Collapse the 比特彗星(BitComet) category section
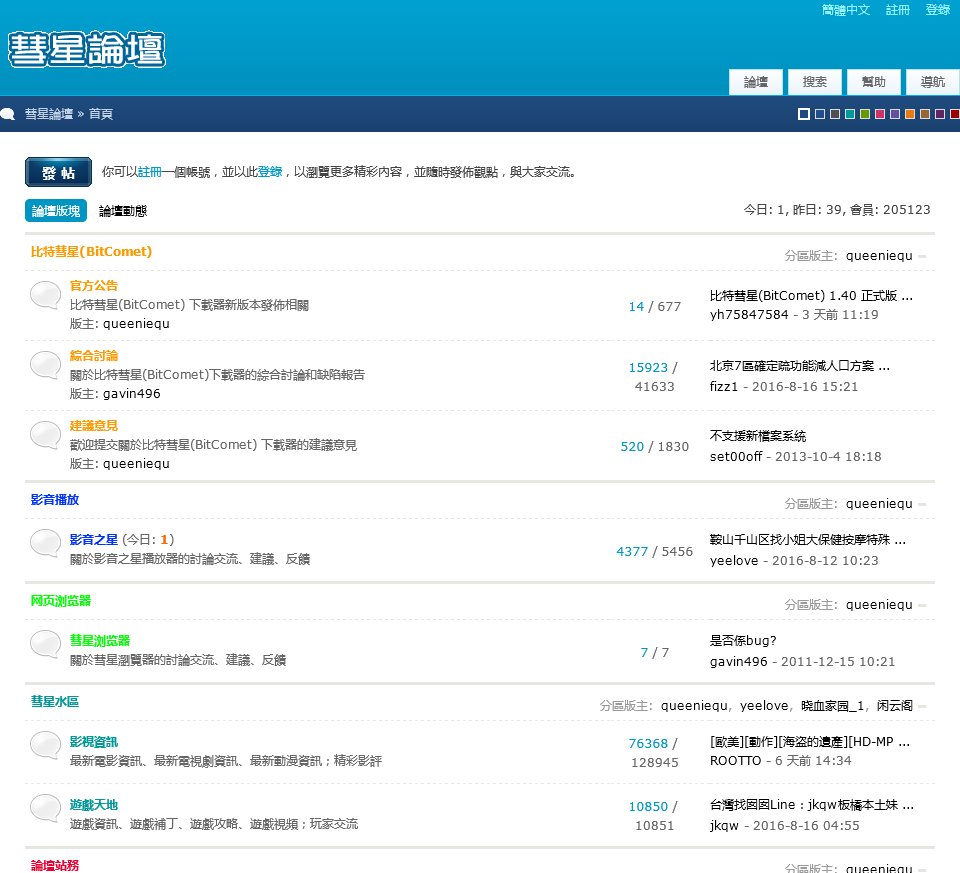 tap(922, 256)
